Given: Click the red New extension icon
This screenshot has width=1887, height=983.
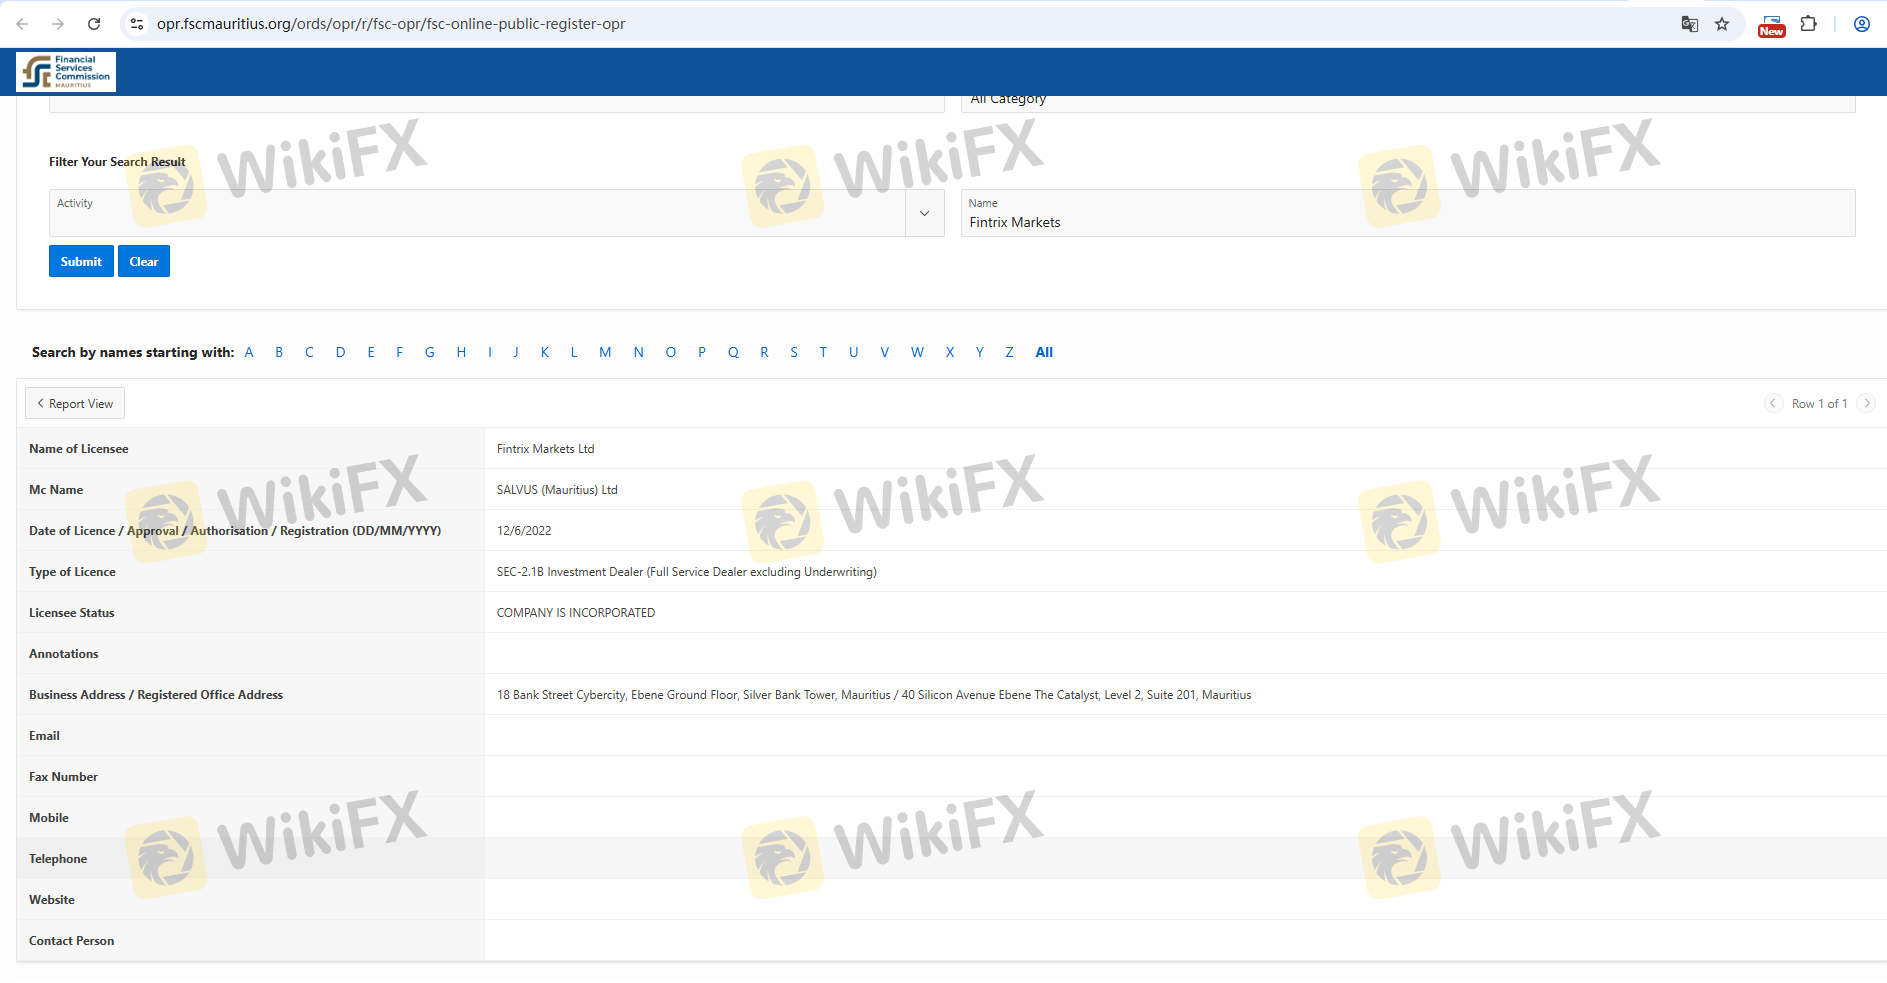Looking at the screenshot, I should [1771, 26].
